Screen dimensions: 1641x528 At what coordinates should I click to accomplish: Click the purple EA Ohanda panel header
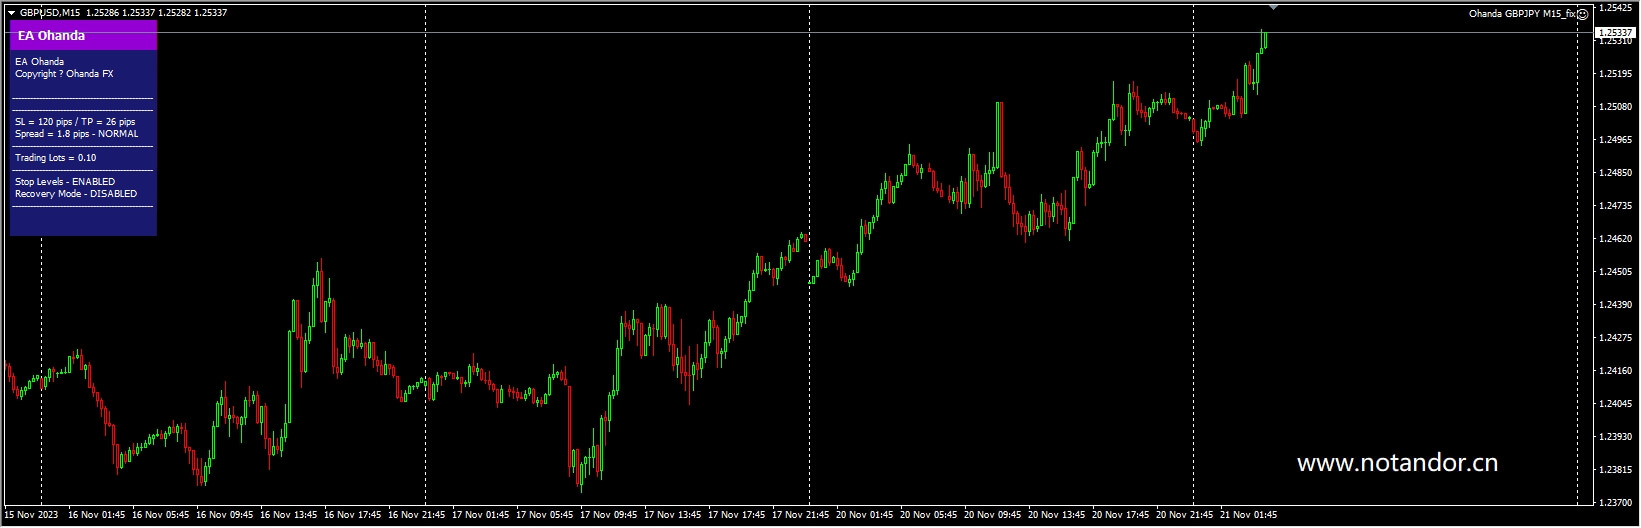click(x=83, y=36)
